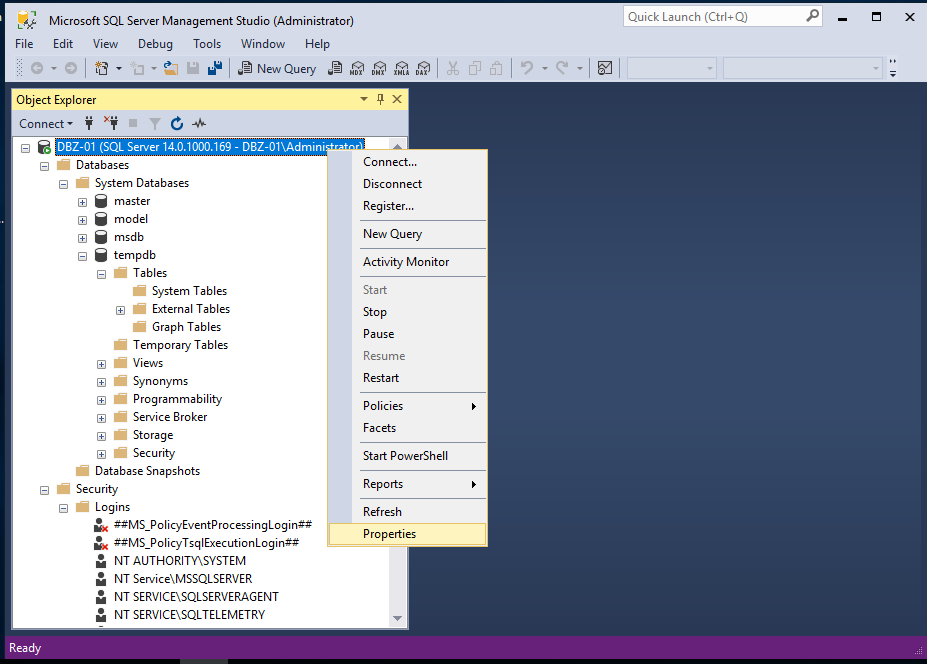The image size is (927, 664).
Task: Select the ##MS_PolicyEventProcessingLogin## login
Action: (213, 524)
